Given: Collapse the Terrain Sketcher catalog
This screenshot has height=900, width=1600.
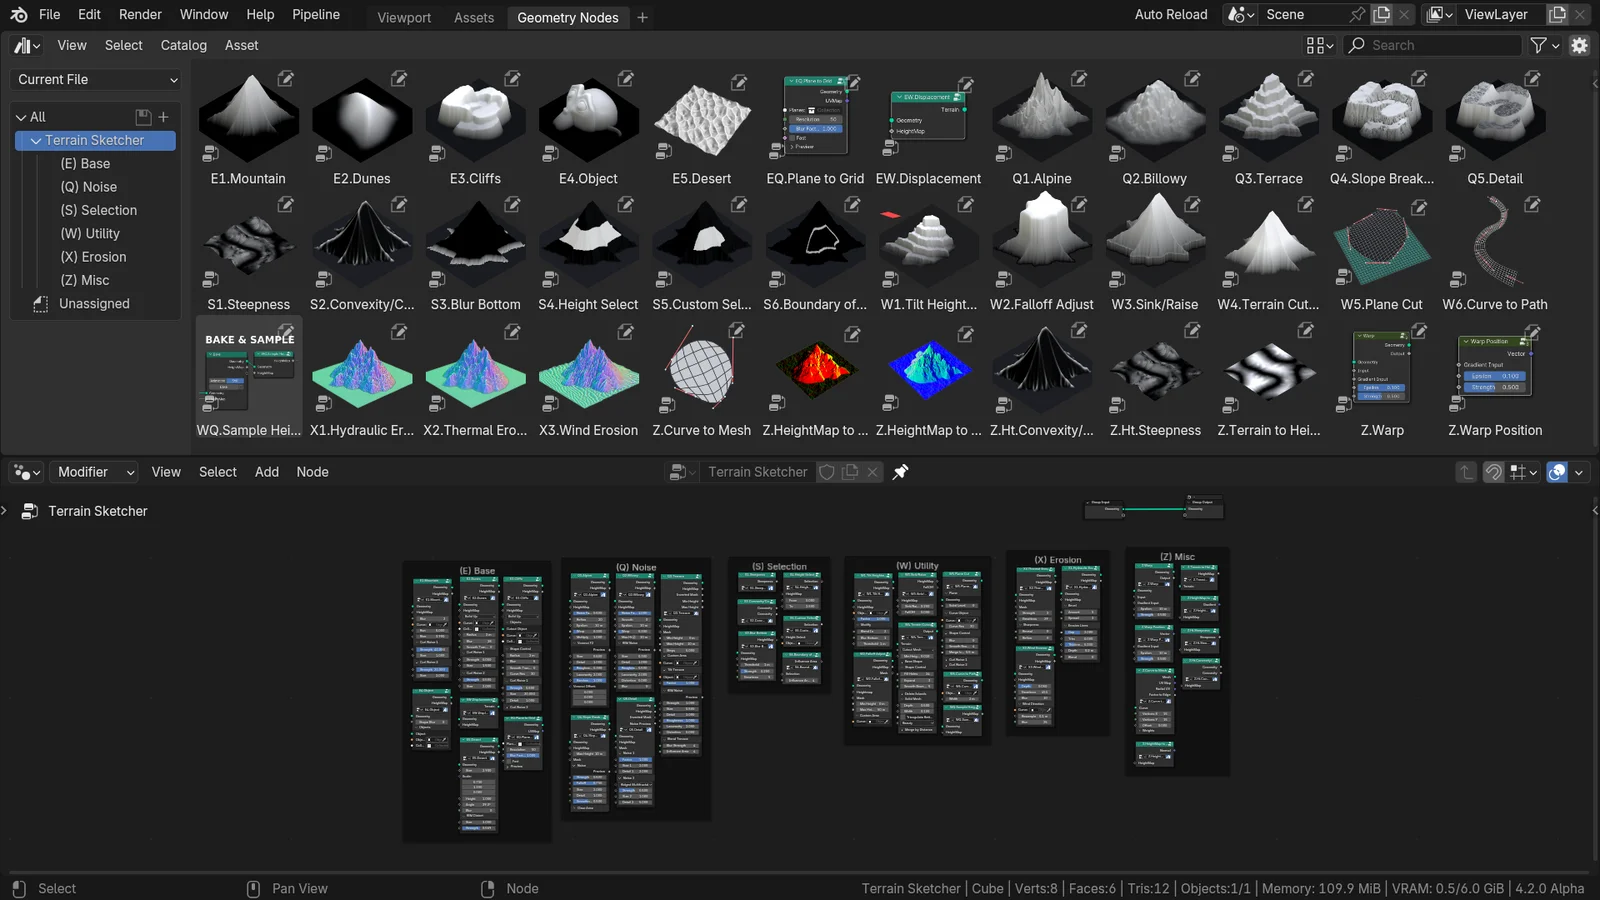Looking at the screenshot, I should click(x=36, y=141).
